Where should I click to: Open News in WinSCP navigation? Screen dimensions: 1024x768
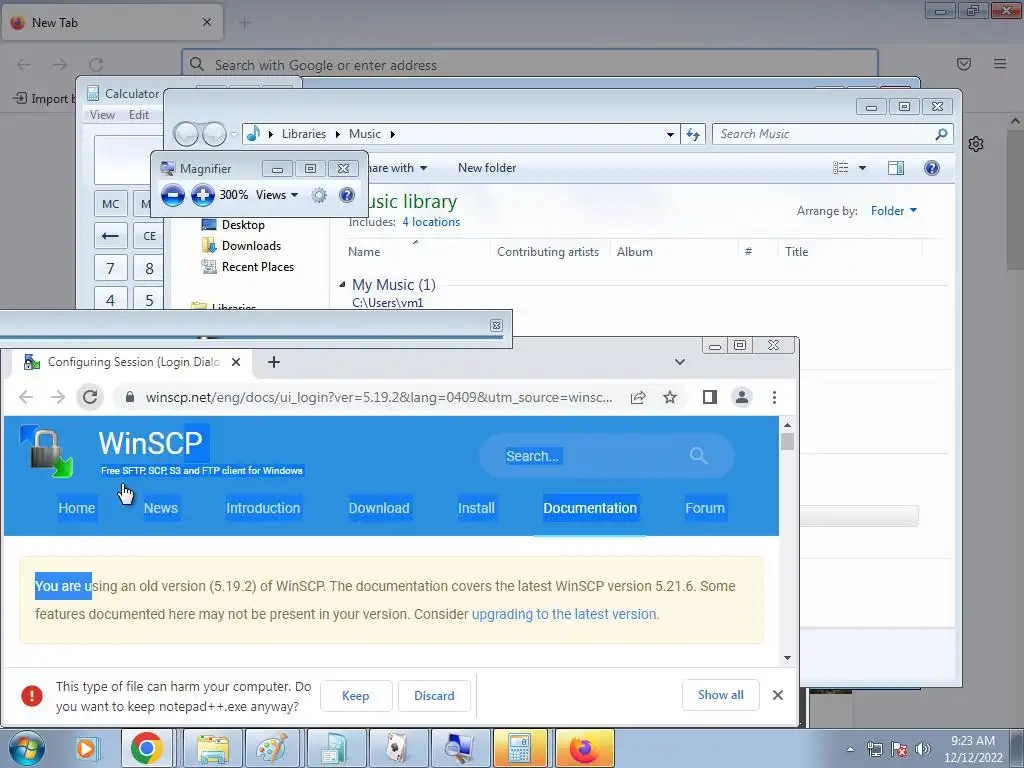[161, 508]
